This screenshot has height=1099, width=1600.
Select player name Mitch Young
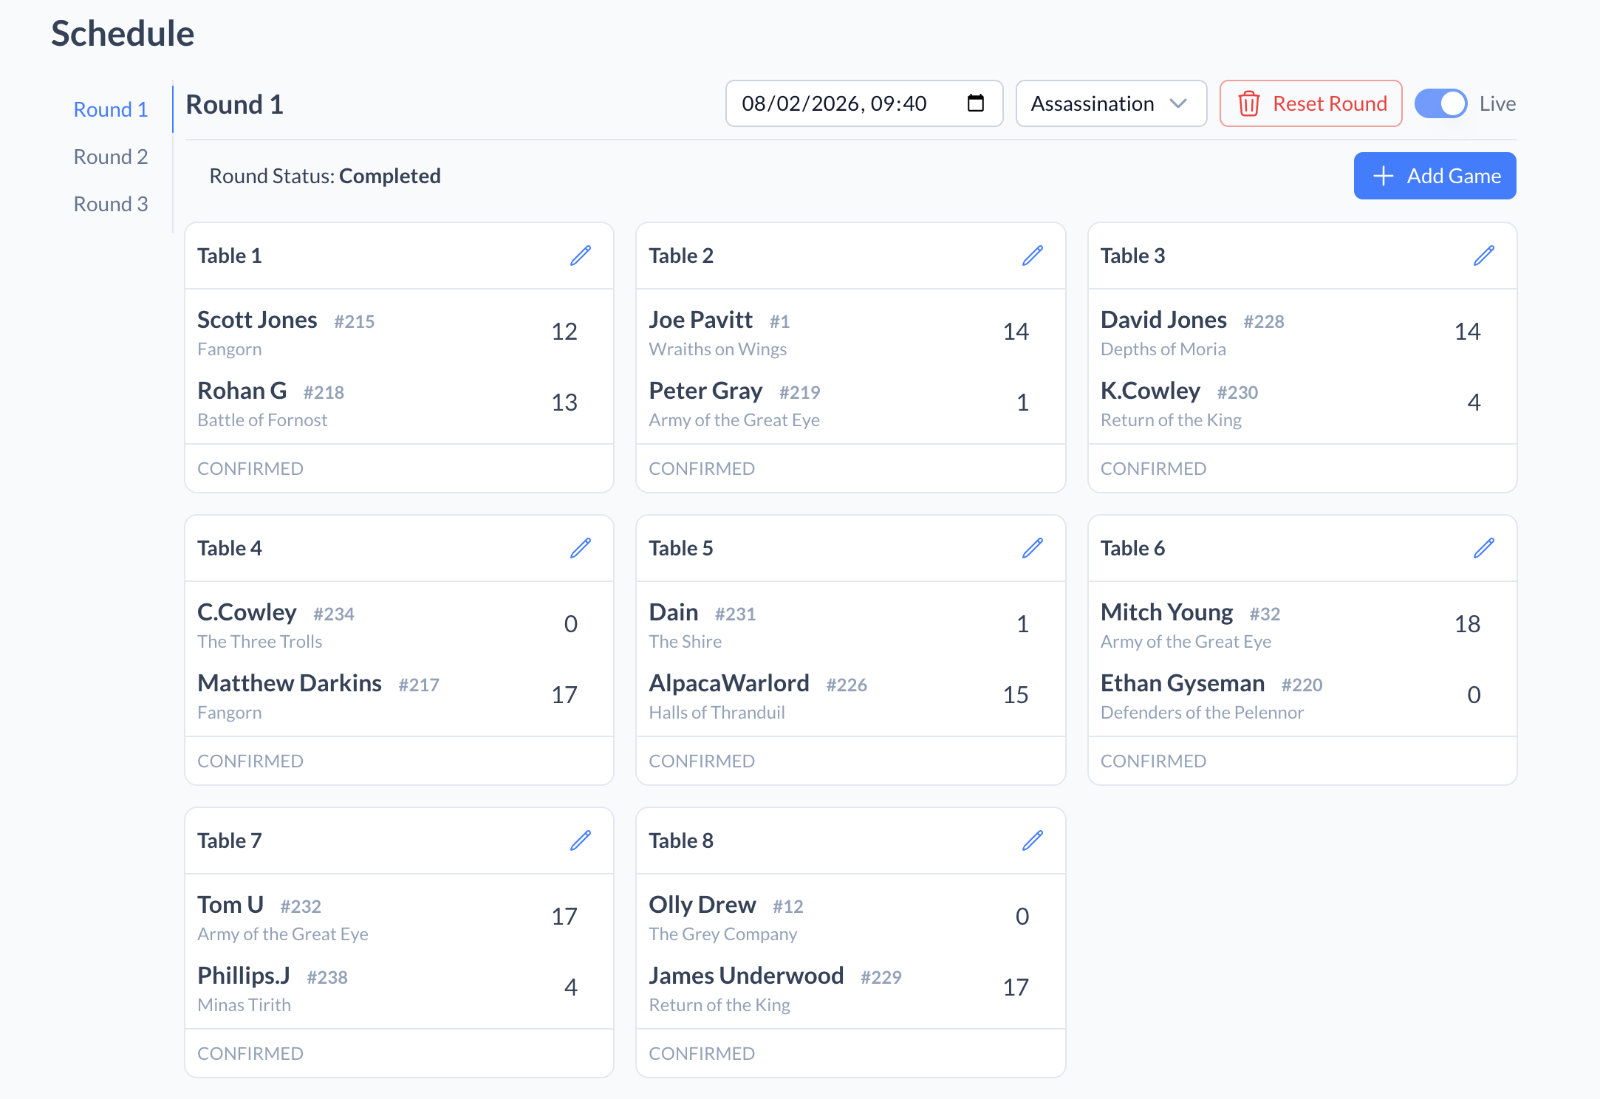[x=1166, y=612]
